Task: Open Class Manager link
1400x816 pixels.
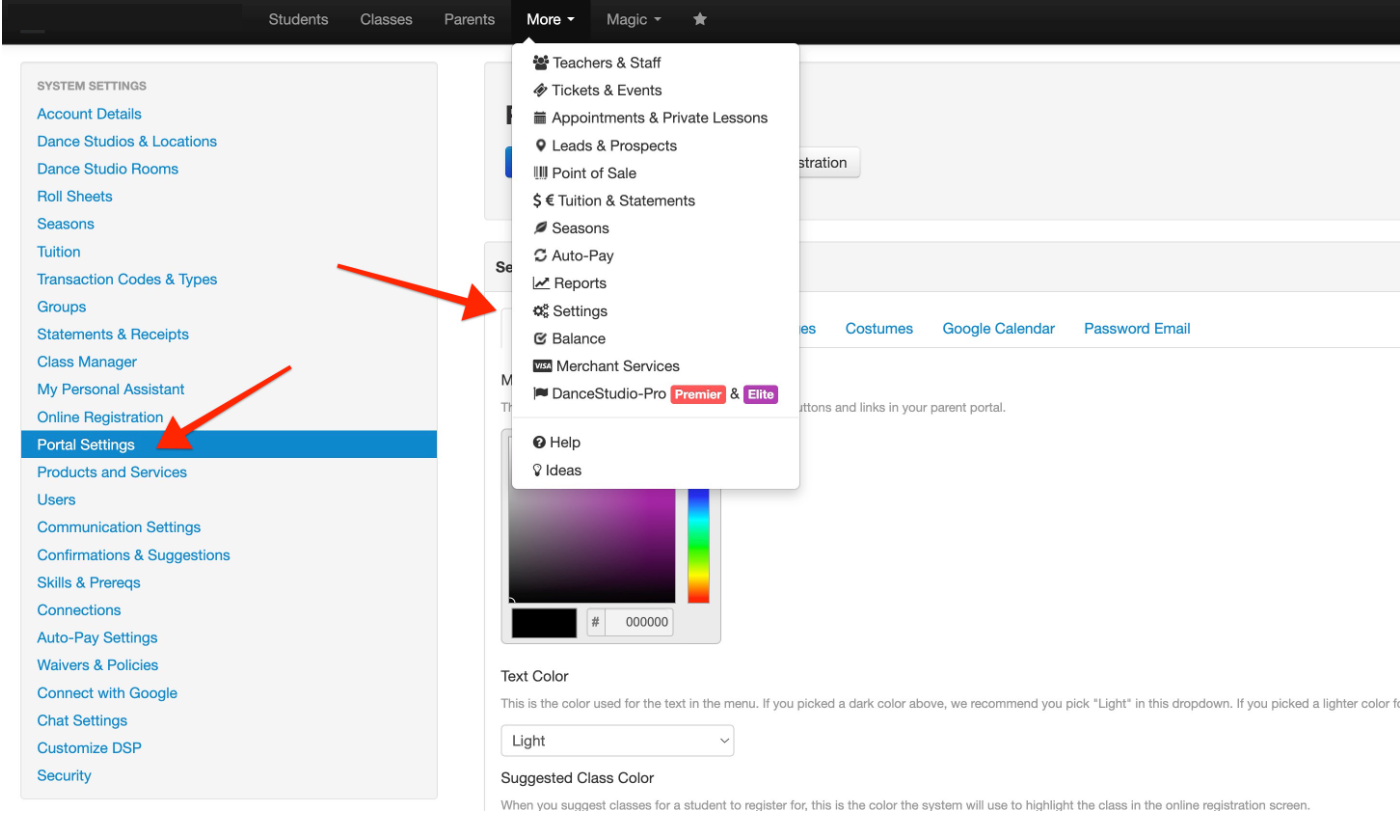Action: 87,362
